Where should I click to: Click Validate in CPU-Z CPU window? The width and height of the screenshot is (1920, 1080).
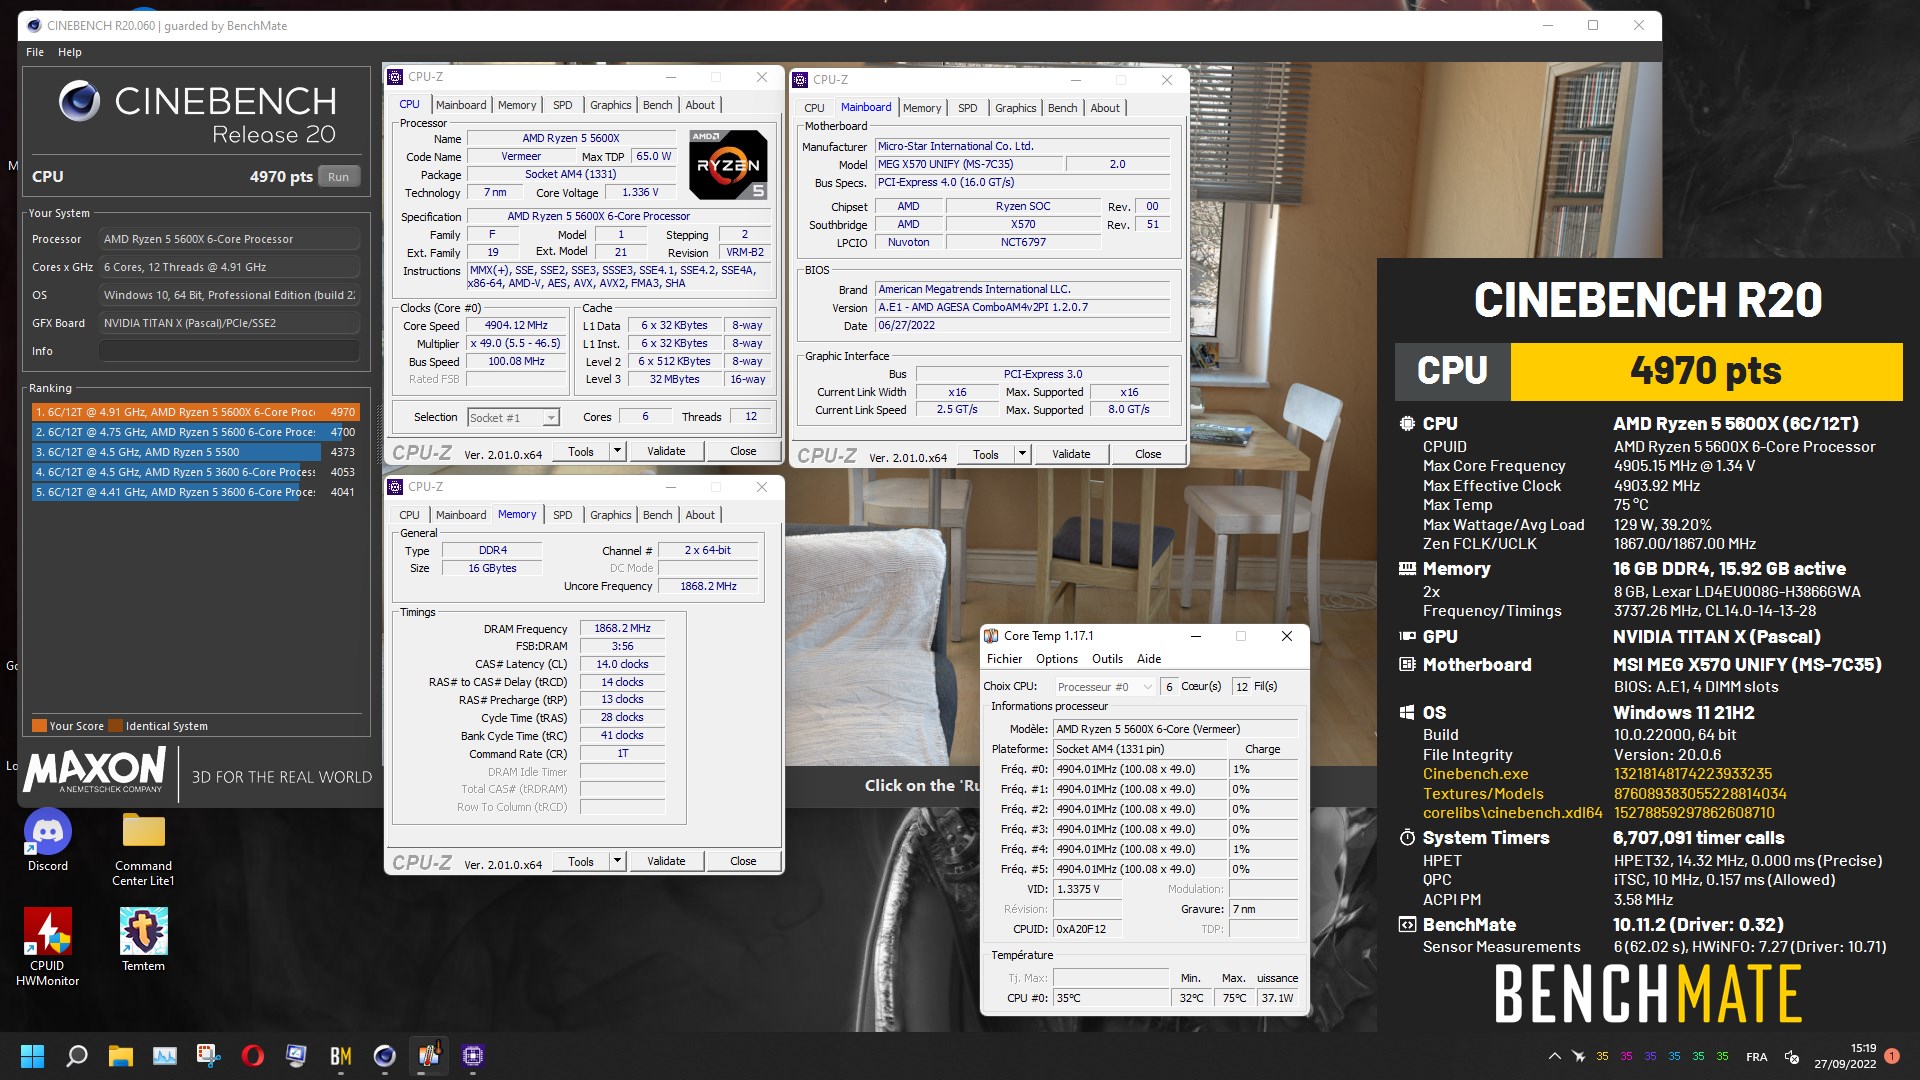pyautogui.click(x=666, y=451)
